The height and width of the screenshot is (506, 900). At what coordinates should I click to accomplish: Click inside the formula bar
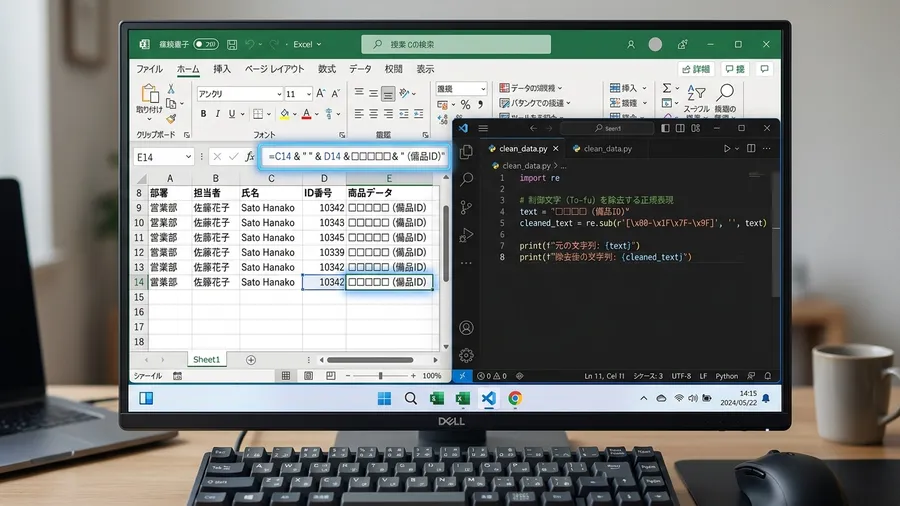354,156
